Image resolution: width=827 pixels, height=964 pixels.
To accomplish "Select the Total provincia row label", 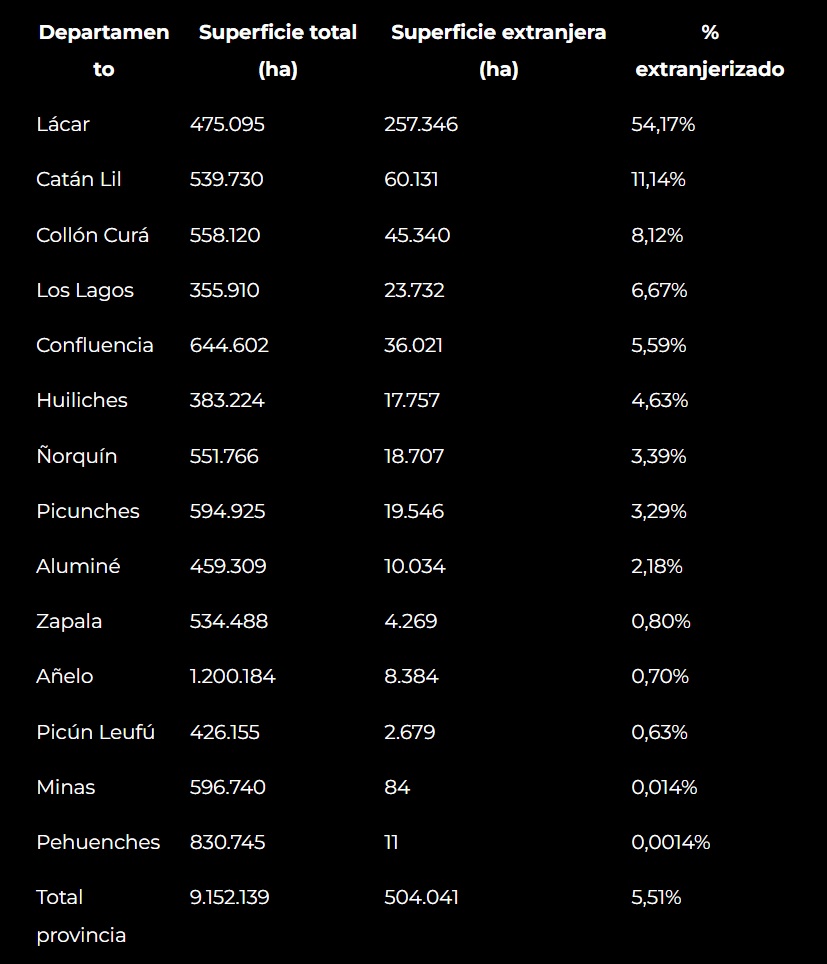I will [81, 916].
